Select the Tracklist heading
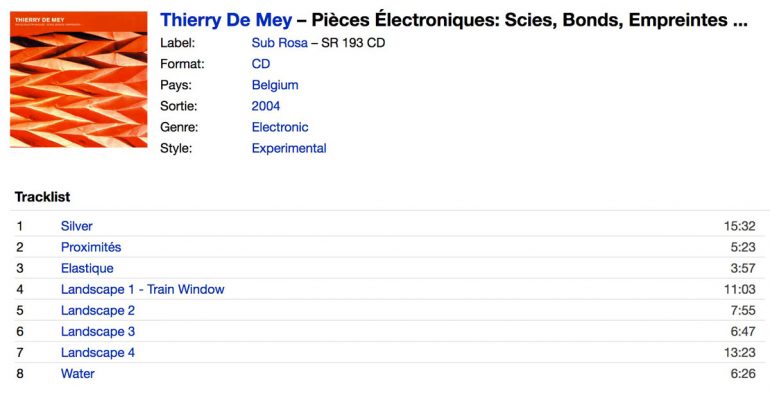This screenshot has height=398, width=770. [x=42, y=197]
